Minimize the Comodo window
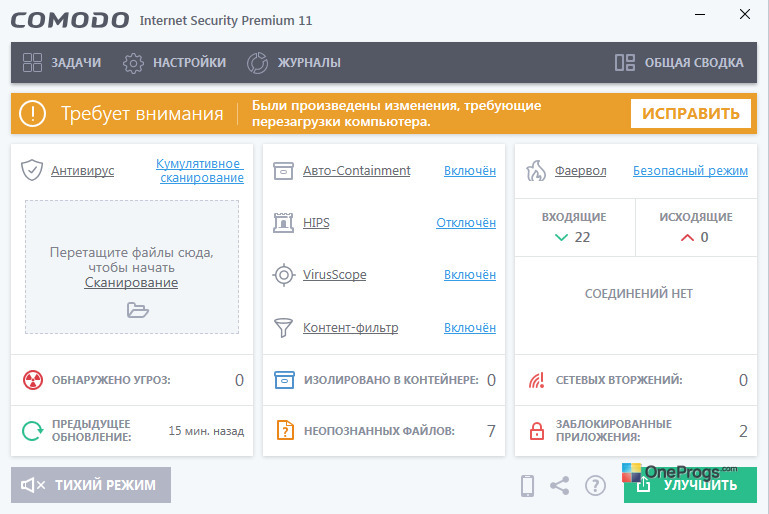 [x=700, y=15]
